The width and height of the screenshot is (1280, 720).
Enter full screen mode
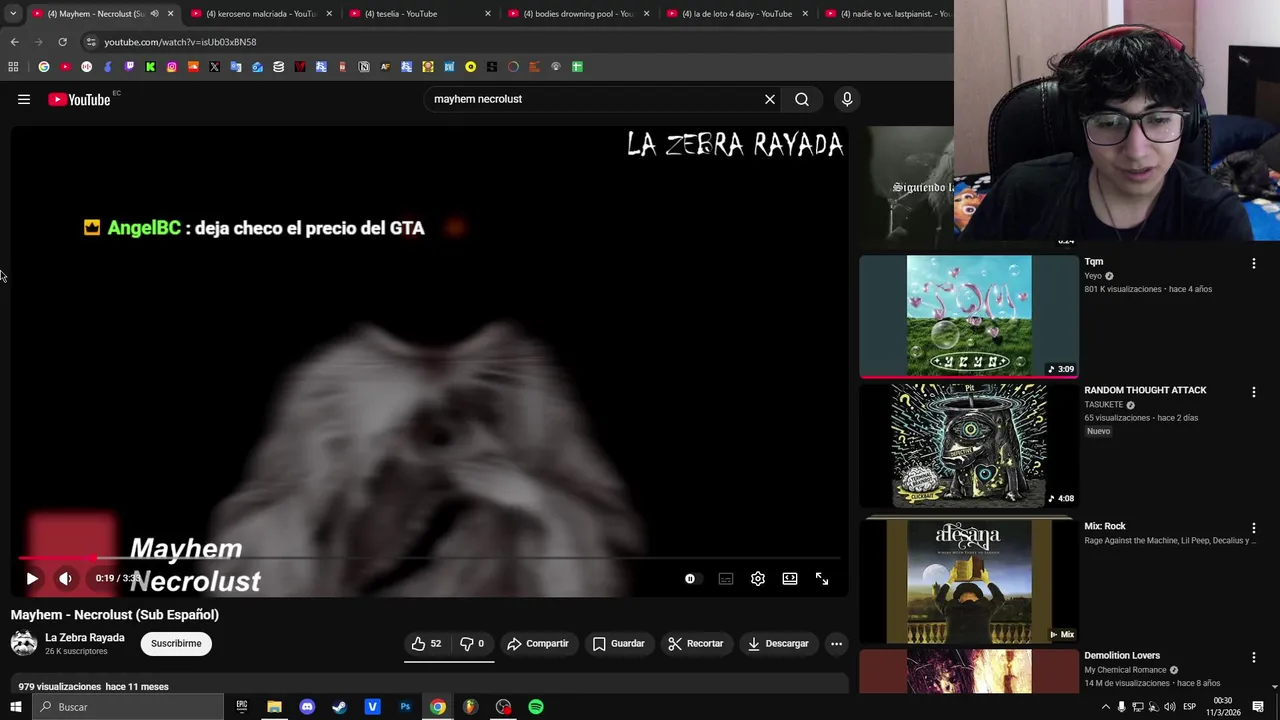(x=822, y=578)
